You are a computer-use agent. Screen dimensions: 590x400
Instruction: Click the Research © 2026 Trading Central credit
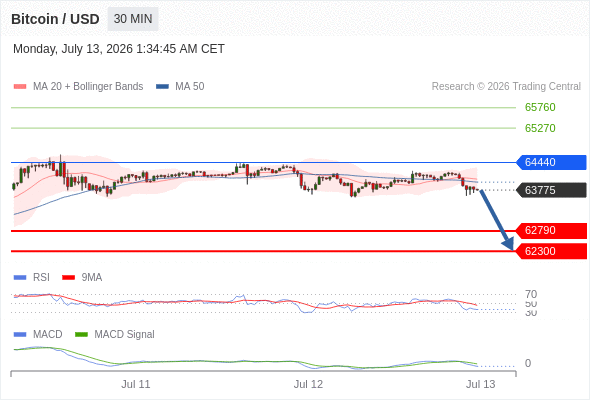coord(506,87)
